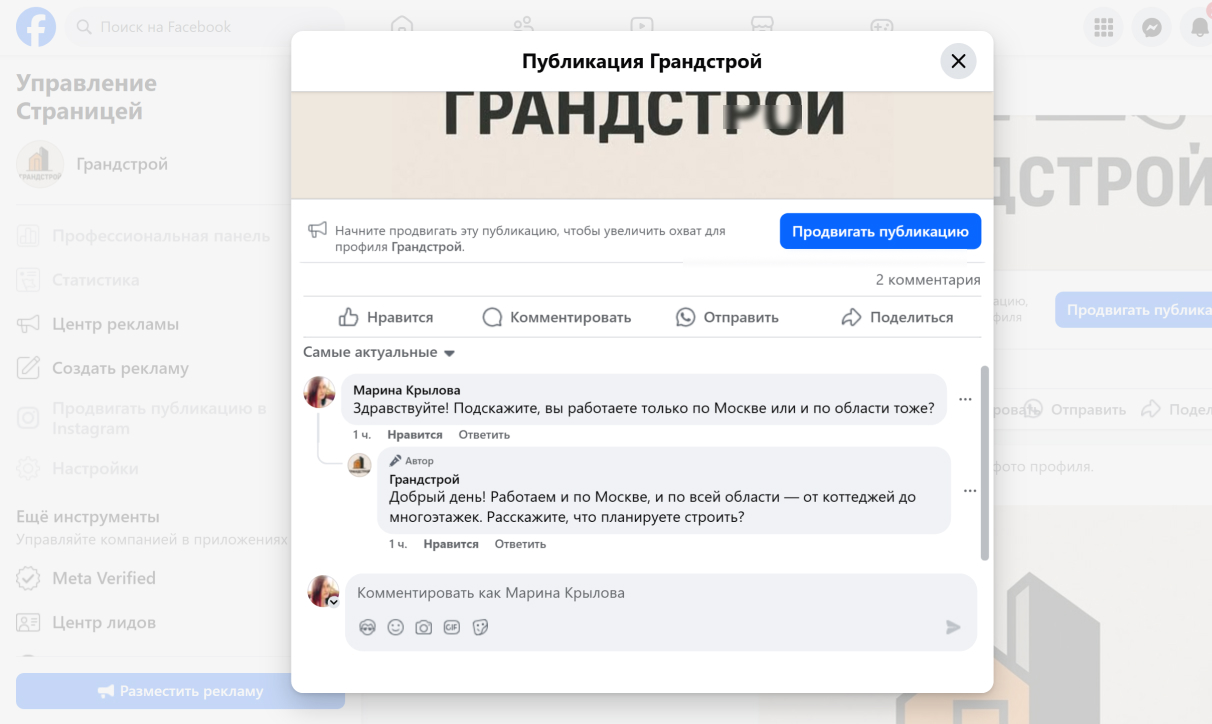Open the Video icon in top navigation
The width and height of the screenshot is (1212, 724).
(642, 26)
